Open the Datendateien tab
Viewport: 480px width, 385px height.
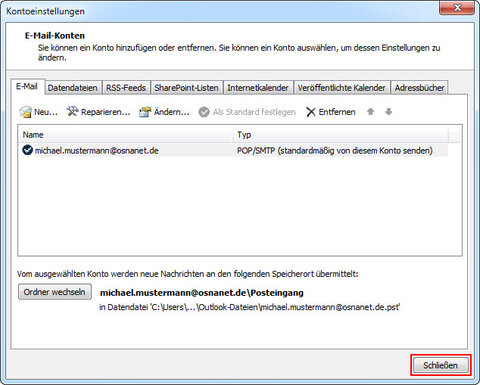click(73, 88)
